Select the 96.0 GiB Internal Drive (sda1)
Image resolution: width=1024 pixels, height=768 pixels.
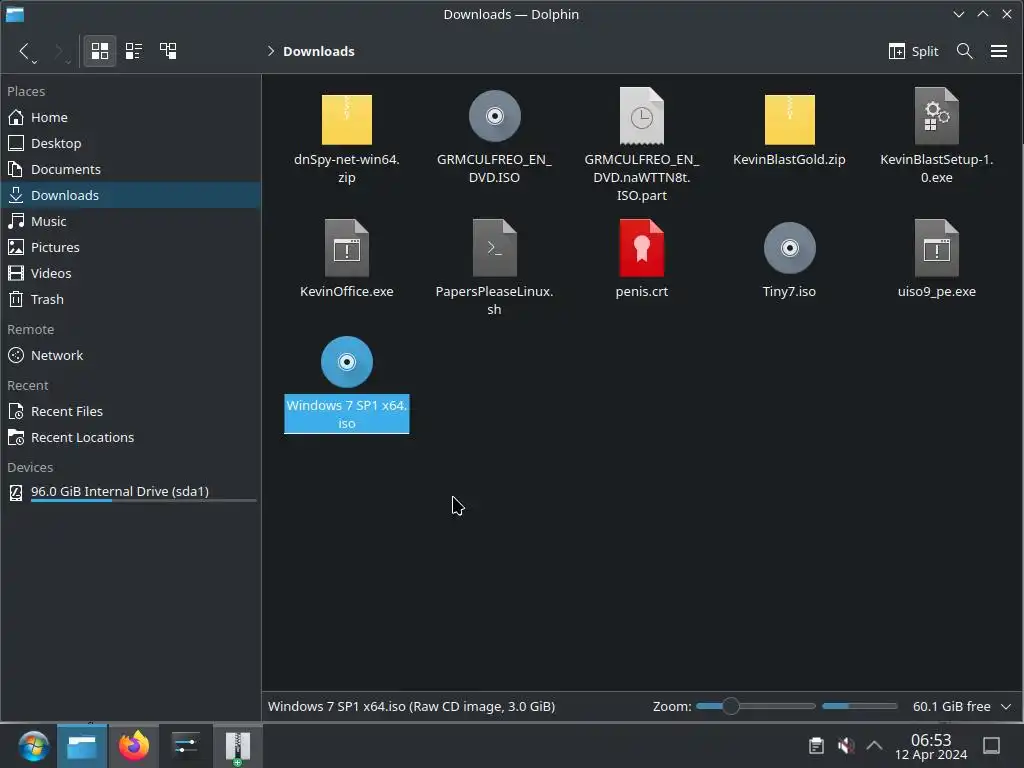[131, 492]
